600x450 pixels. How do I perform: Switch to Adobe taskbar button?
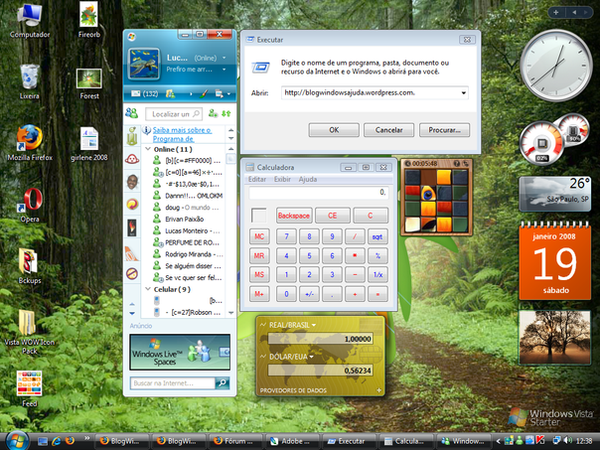[x=291, y=441]
